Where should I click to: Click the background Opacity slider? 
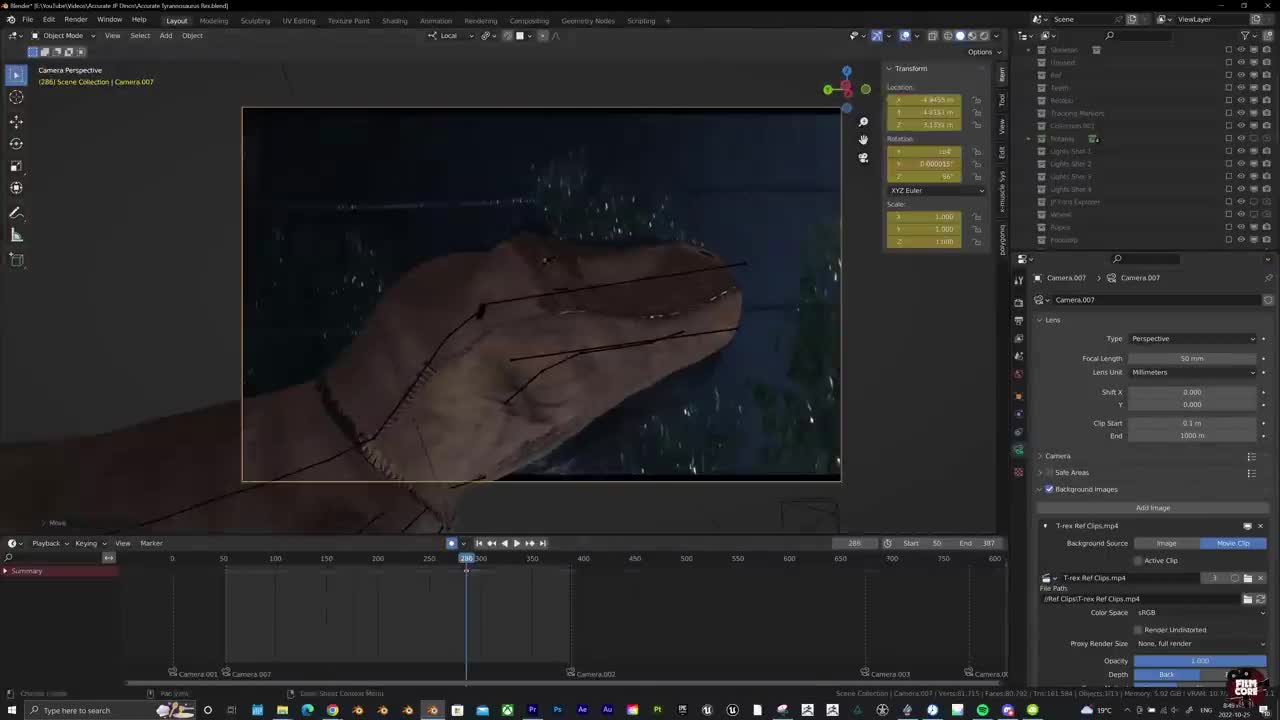(x=1200, y=661)
